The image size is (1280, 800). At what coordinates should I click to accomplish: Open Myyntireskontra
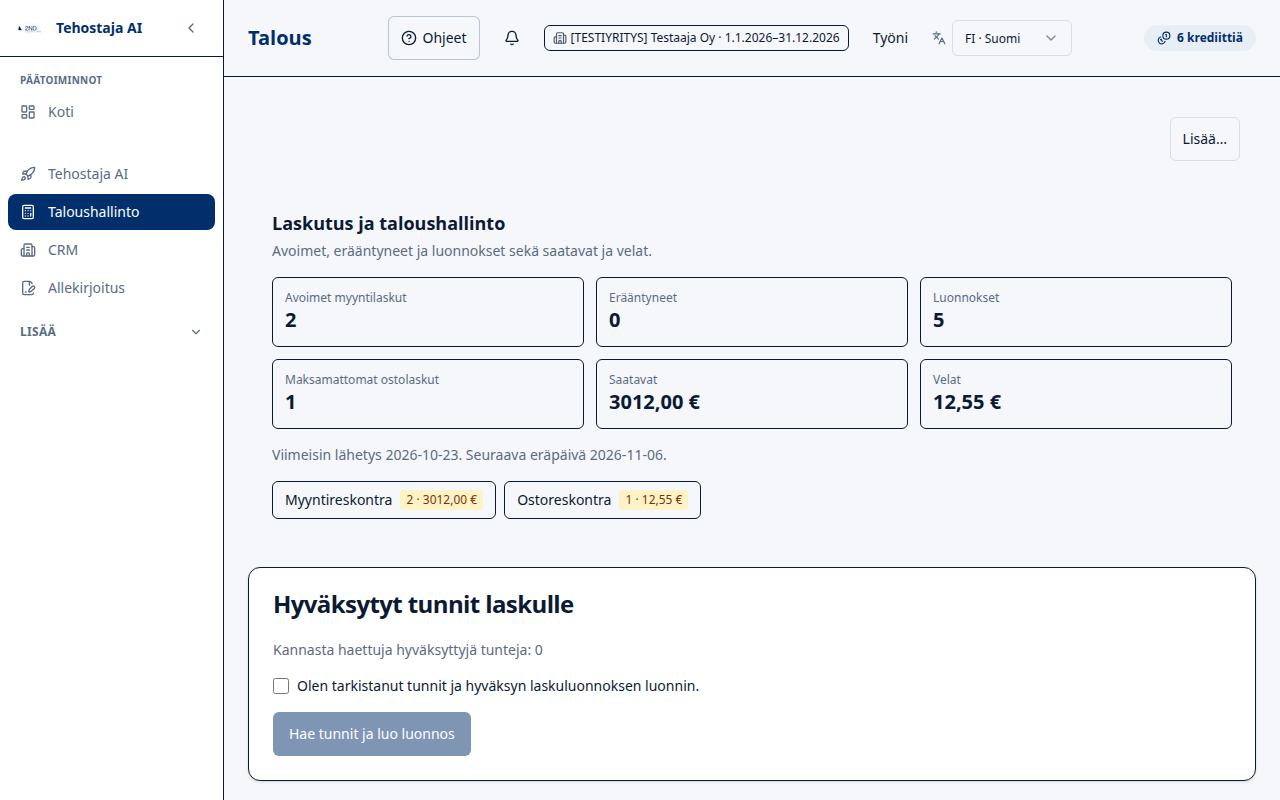point(384,500)
